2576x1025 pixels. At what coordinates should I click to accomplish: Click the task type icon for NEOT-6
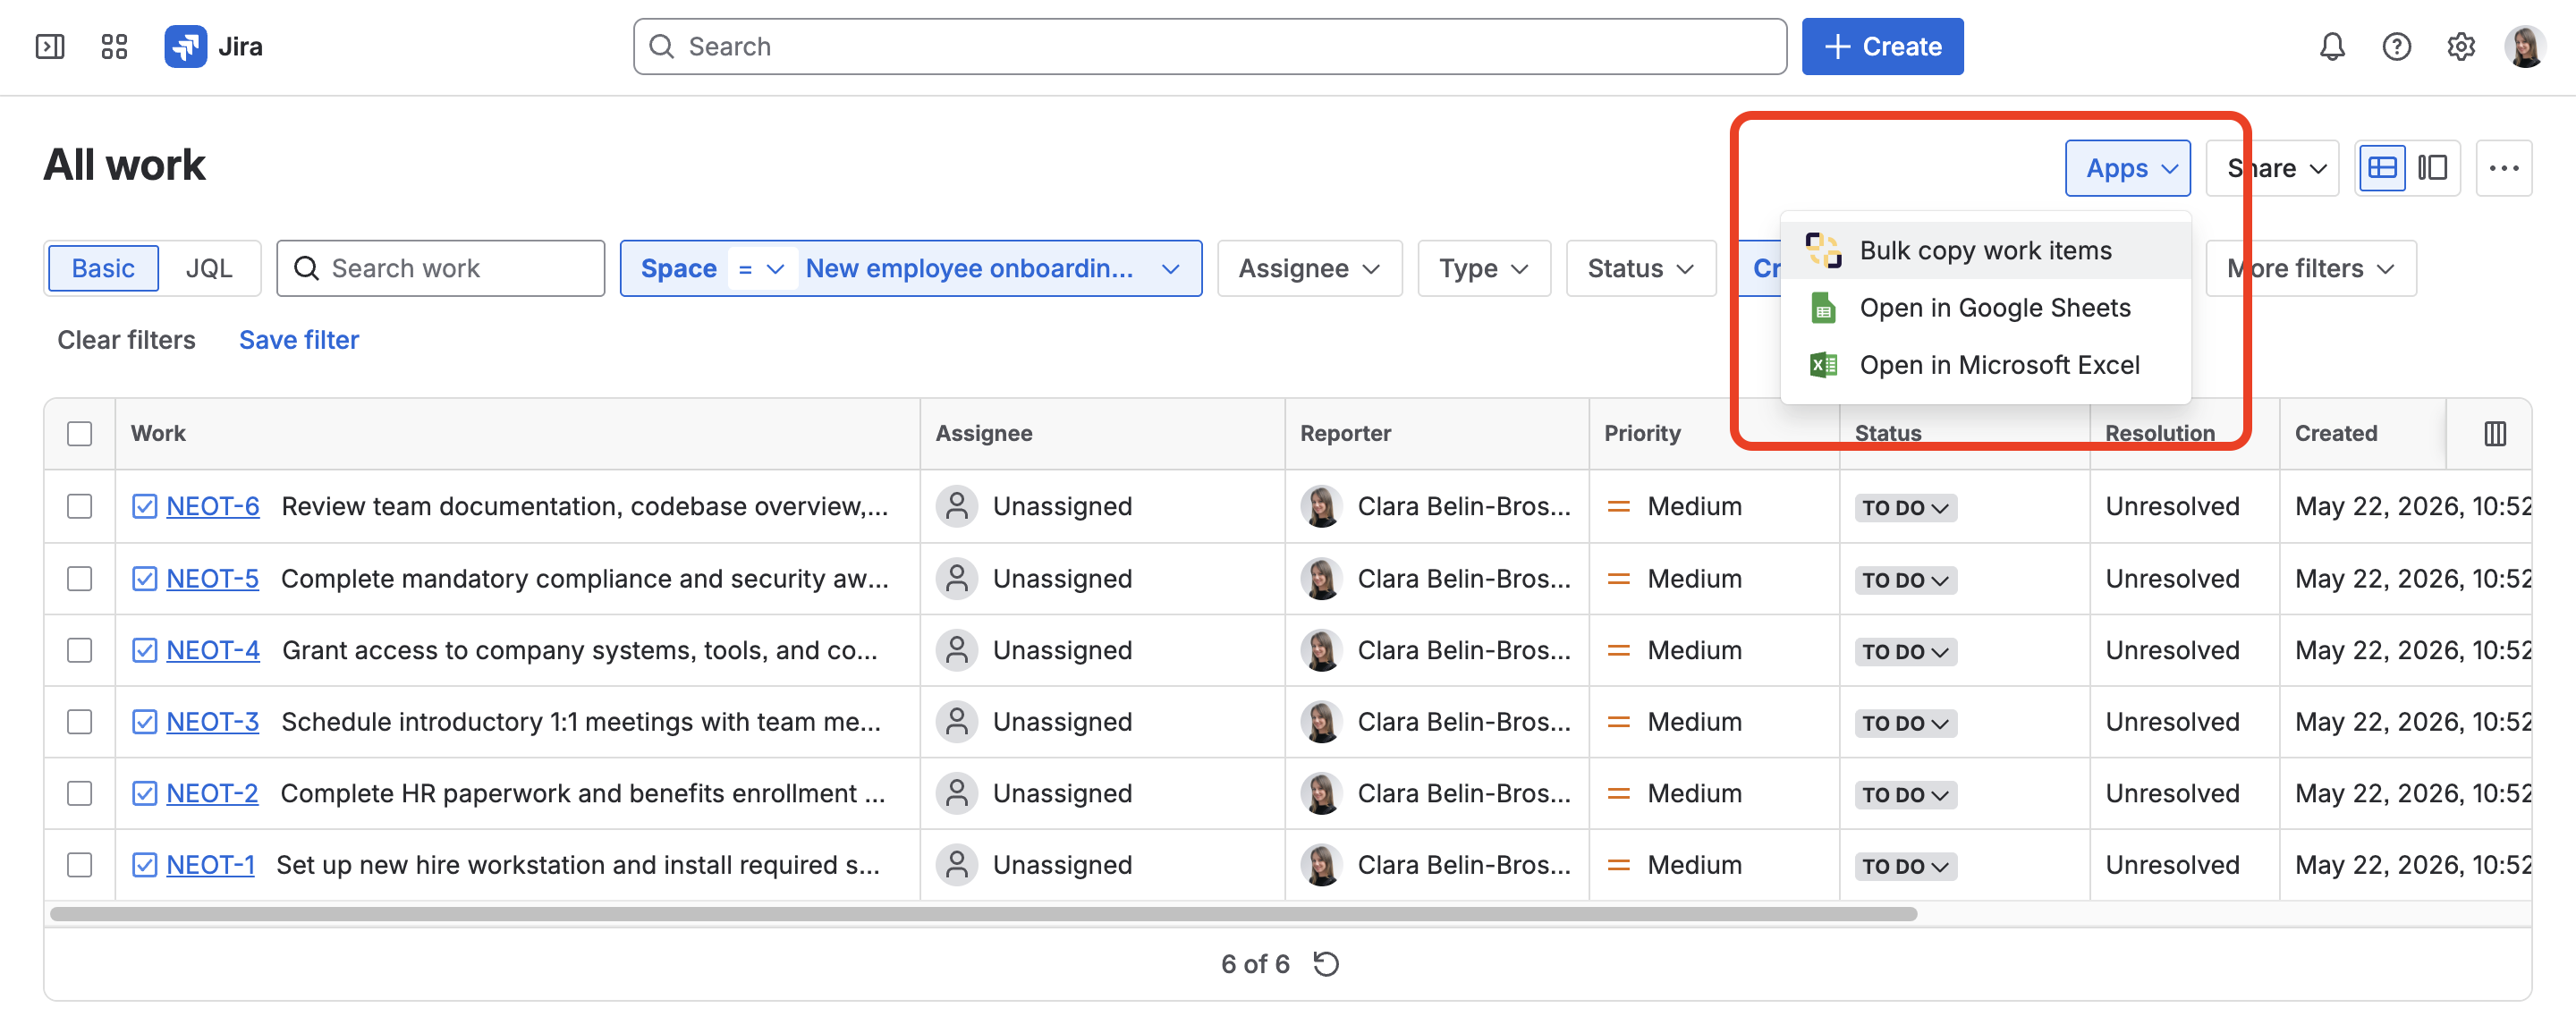click(144, 506)
